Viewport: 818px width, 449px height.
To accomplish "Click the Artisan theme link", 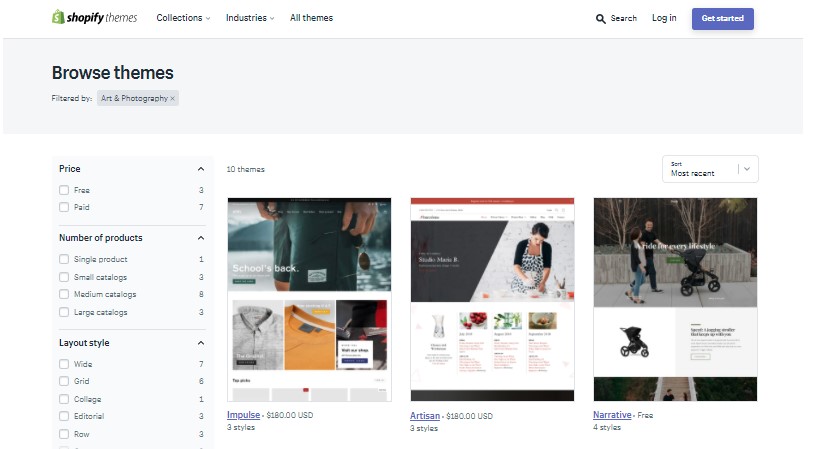I will (x=425, y=416).
